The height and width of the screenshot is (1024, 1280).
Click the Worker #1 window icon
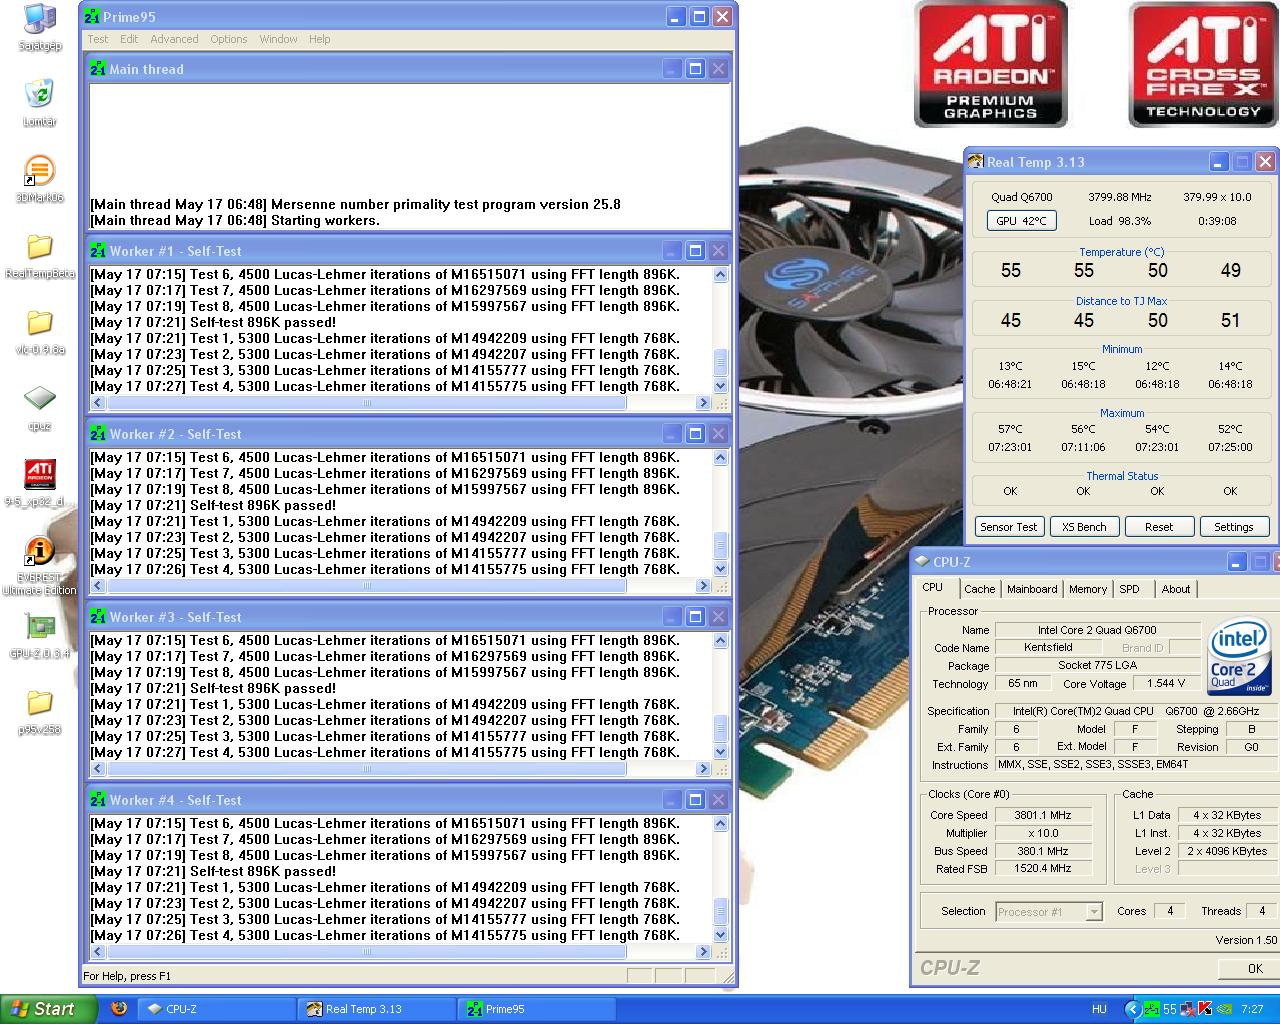[98, 251]
